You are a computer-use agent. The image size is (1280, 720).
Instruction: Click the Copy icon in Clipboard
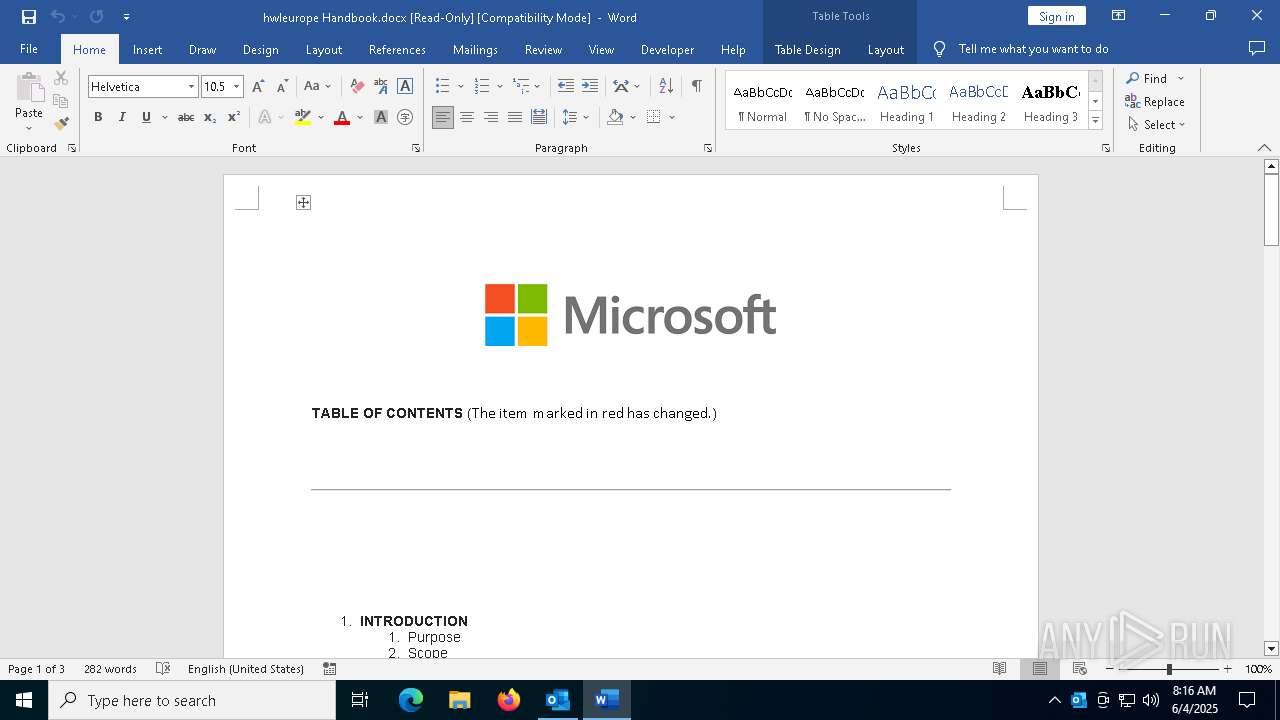(61, 101)
